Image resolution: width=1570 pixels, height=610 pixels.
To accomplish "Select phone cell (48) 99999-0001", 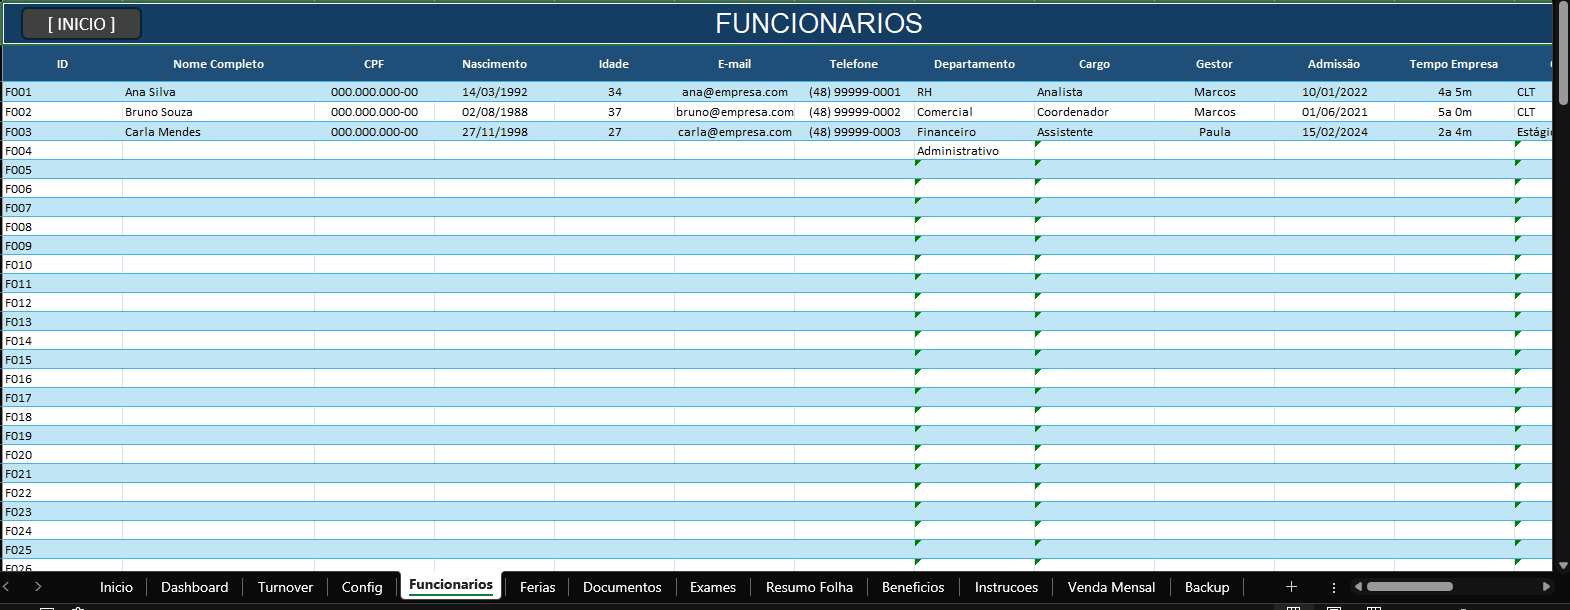I will point(854,92).
